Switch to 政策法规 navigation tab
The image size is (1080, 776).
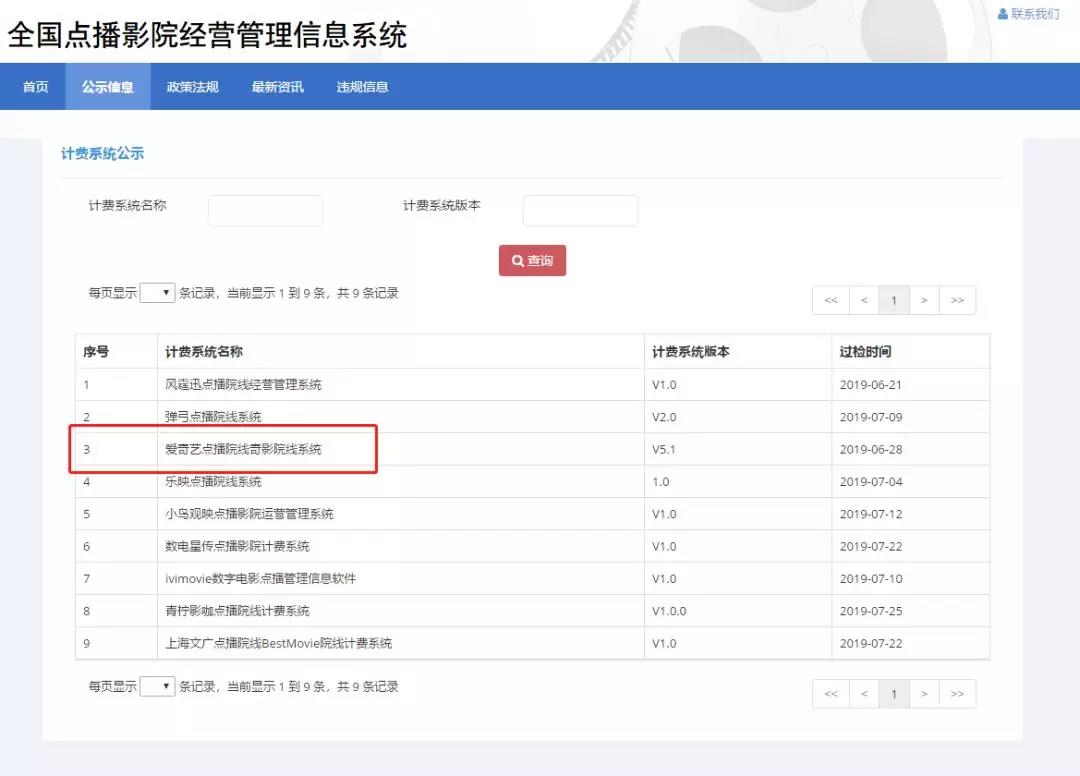[x=192, y=87]
